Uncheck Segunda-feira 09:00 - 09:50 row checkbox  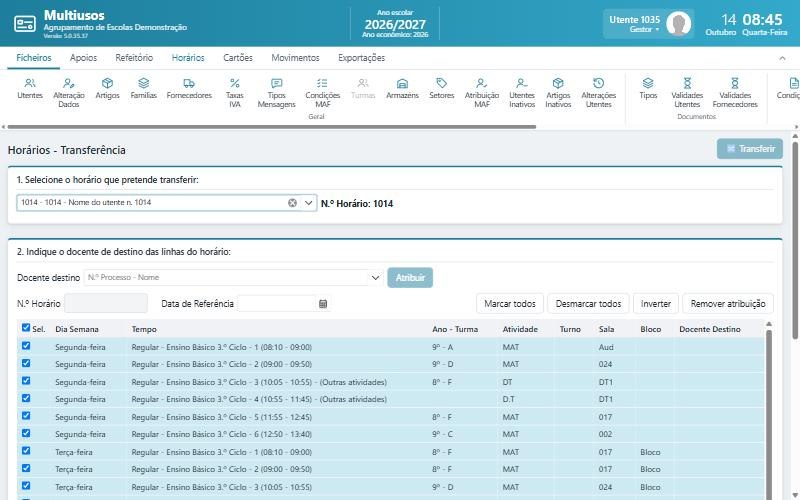pos(26,363)
